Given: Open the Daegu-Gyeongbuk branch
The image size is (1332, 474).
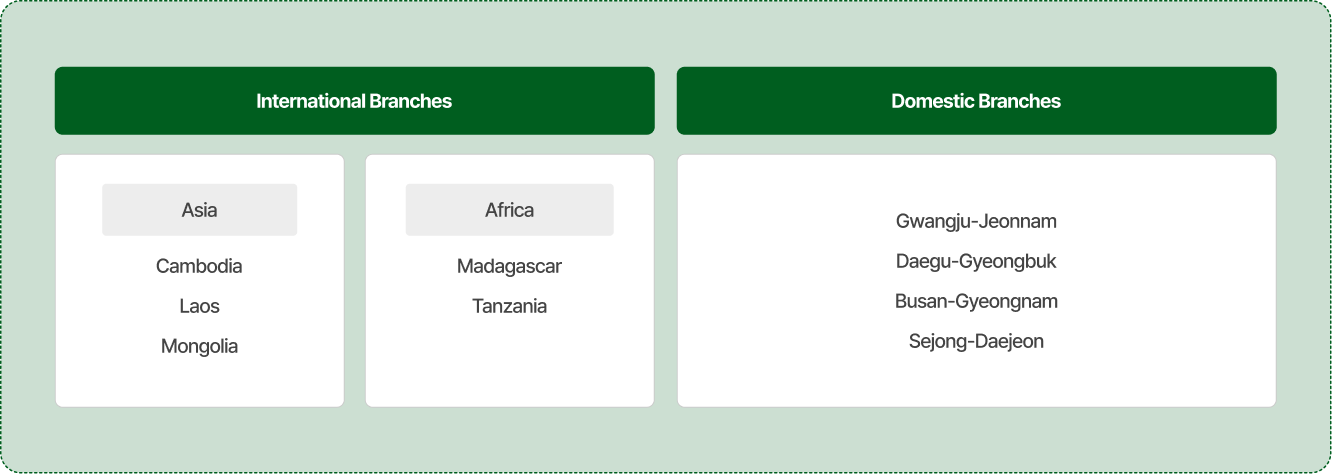Looking at the screenshot, I should pyautogui.click(x=976, y=261).
